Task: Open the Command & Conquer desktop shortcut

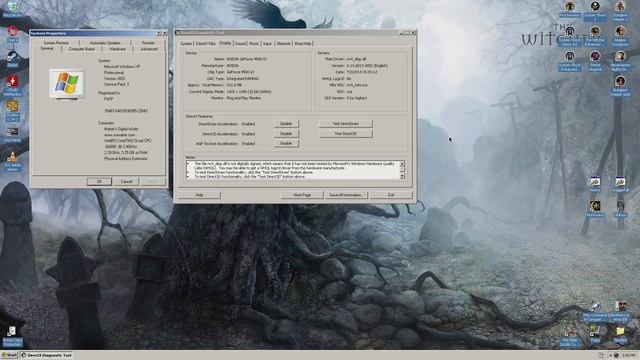Action: point(595,312)
